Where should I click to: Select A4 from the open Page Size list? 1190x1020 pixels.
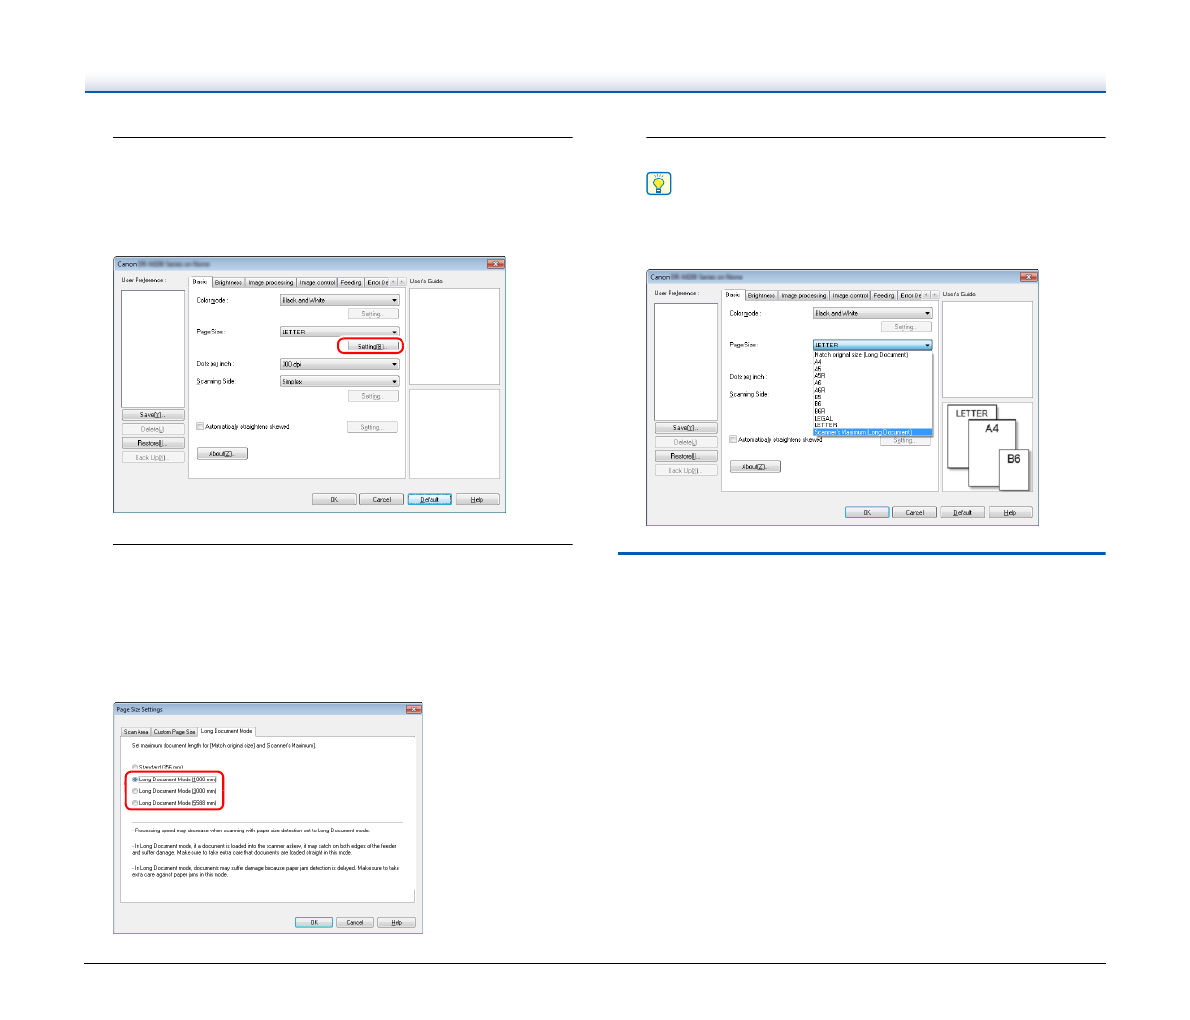click(x=818, y=362)
